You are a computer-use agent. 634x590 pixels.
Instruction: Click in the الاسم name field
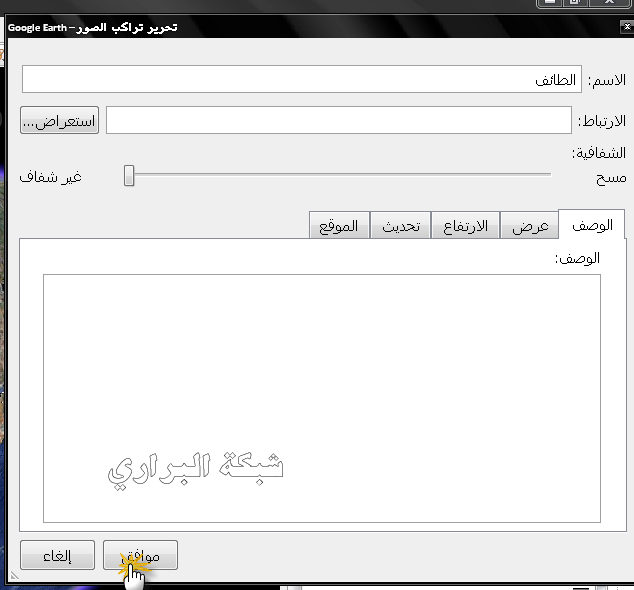tap(302, 79)
